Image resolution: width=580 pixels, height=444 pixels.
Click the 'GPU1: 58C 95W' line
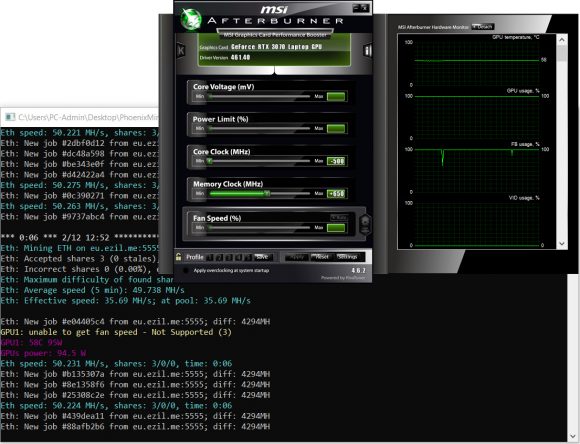point(31,342)
